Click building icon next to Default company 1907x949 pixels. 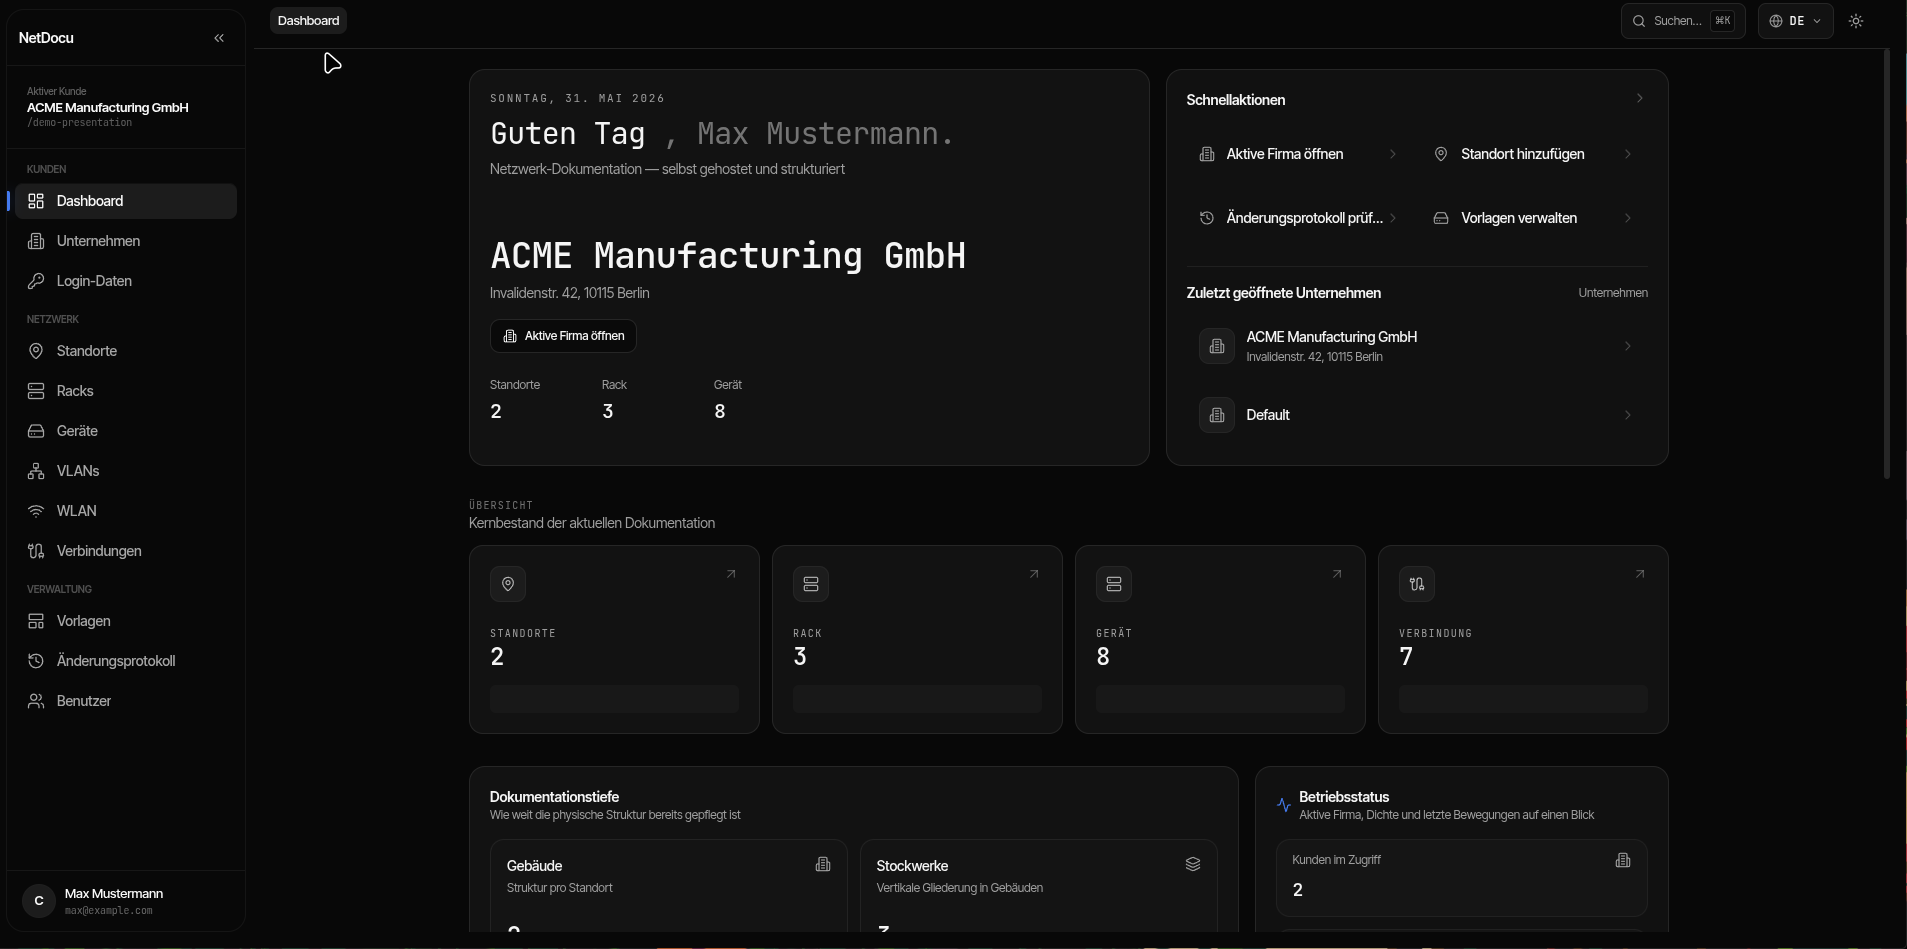point(1217,415)
